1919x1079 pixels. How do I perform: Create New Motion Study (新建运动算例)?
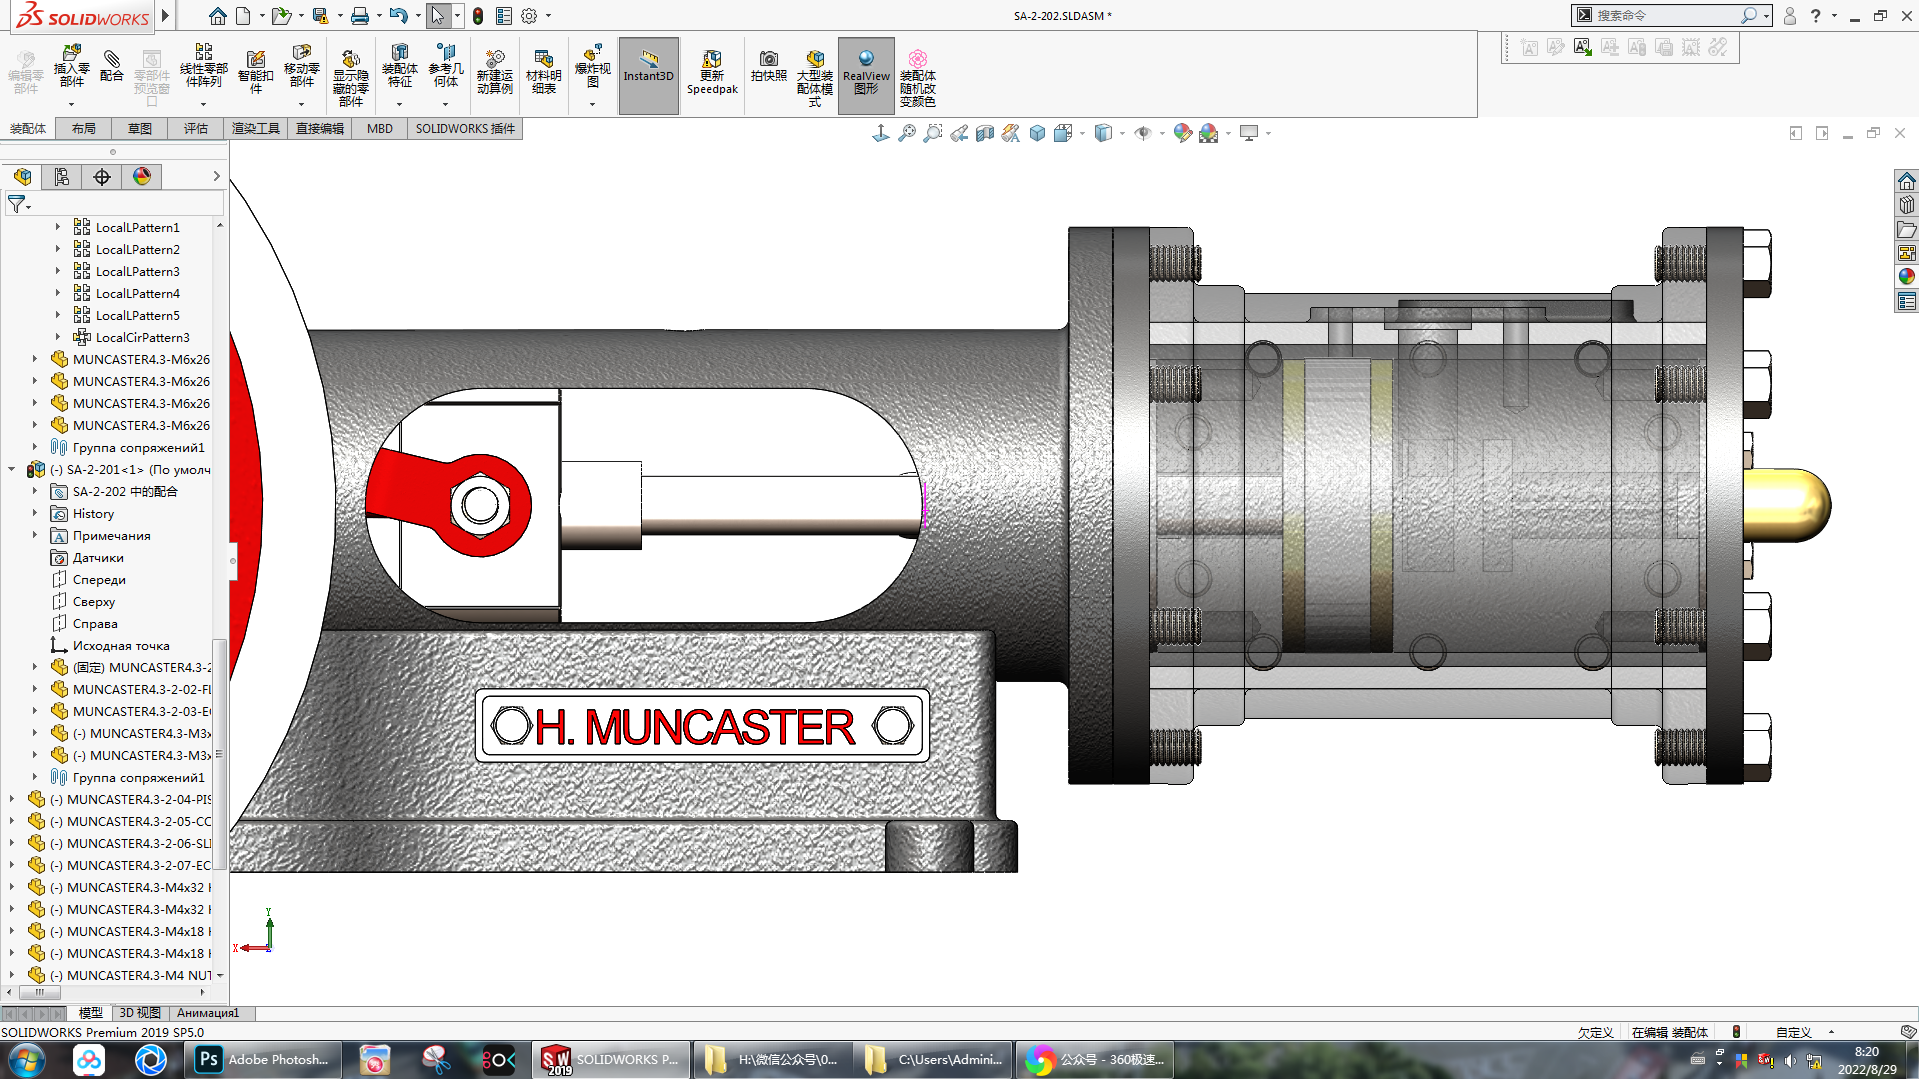click(494, 72)
